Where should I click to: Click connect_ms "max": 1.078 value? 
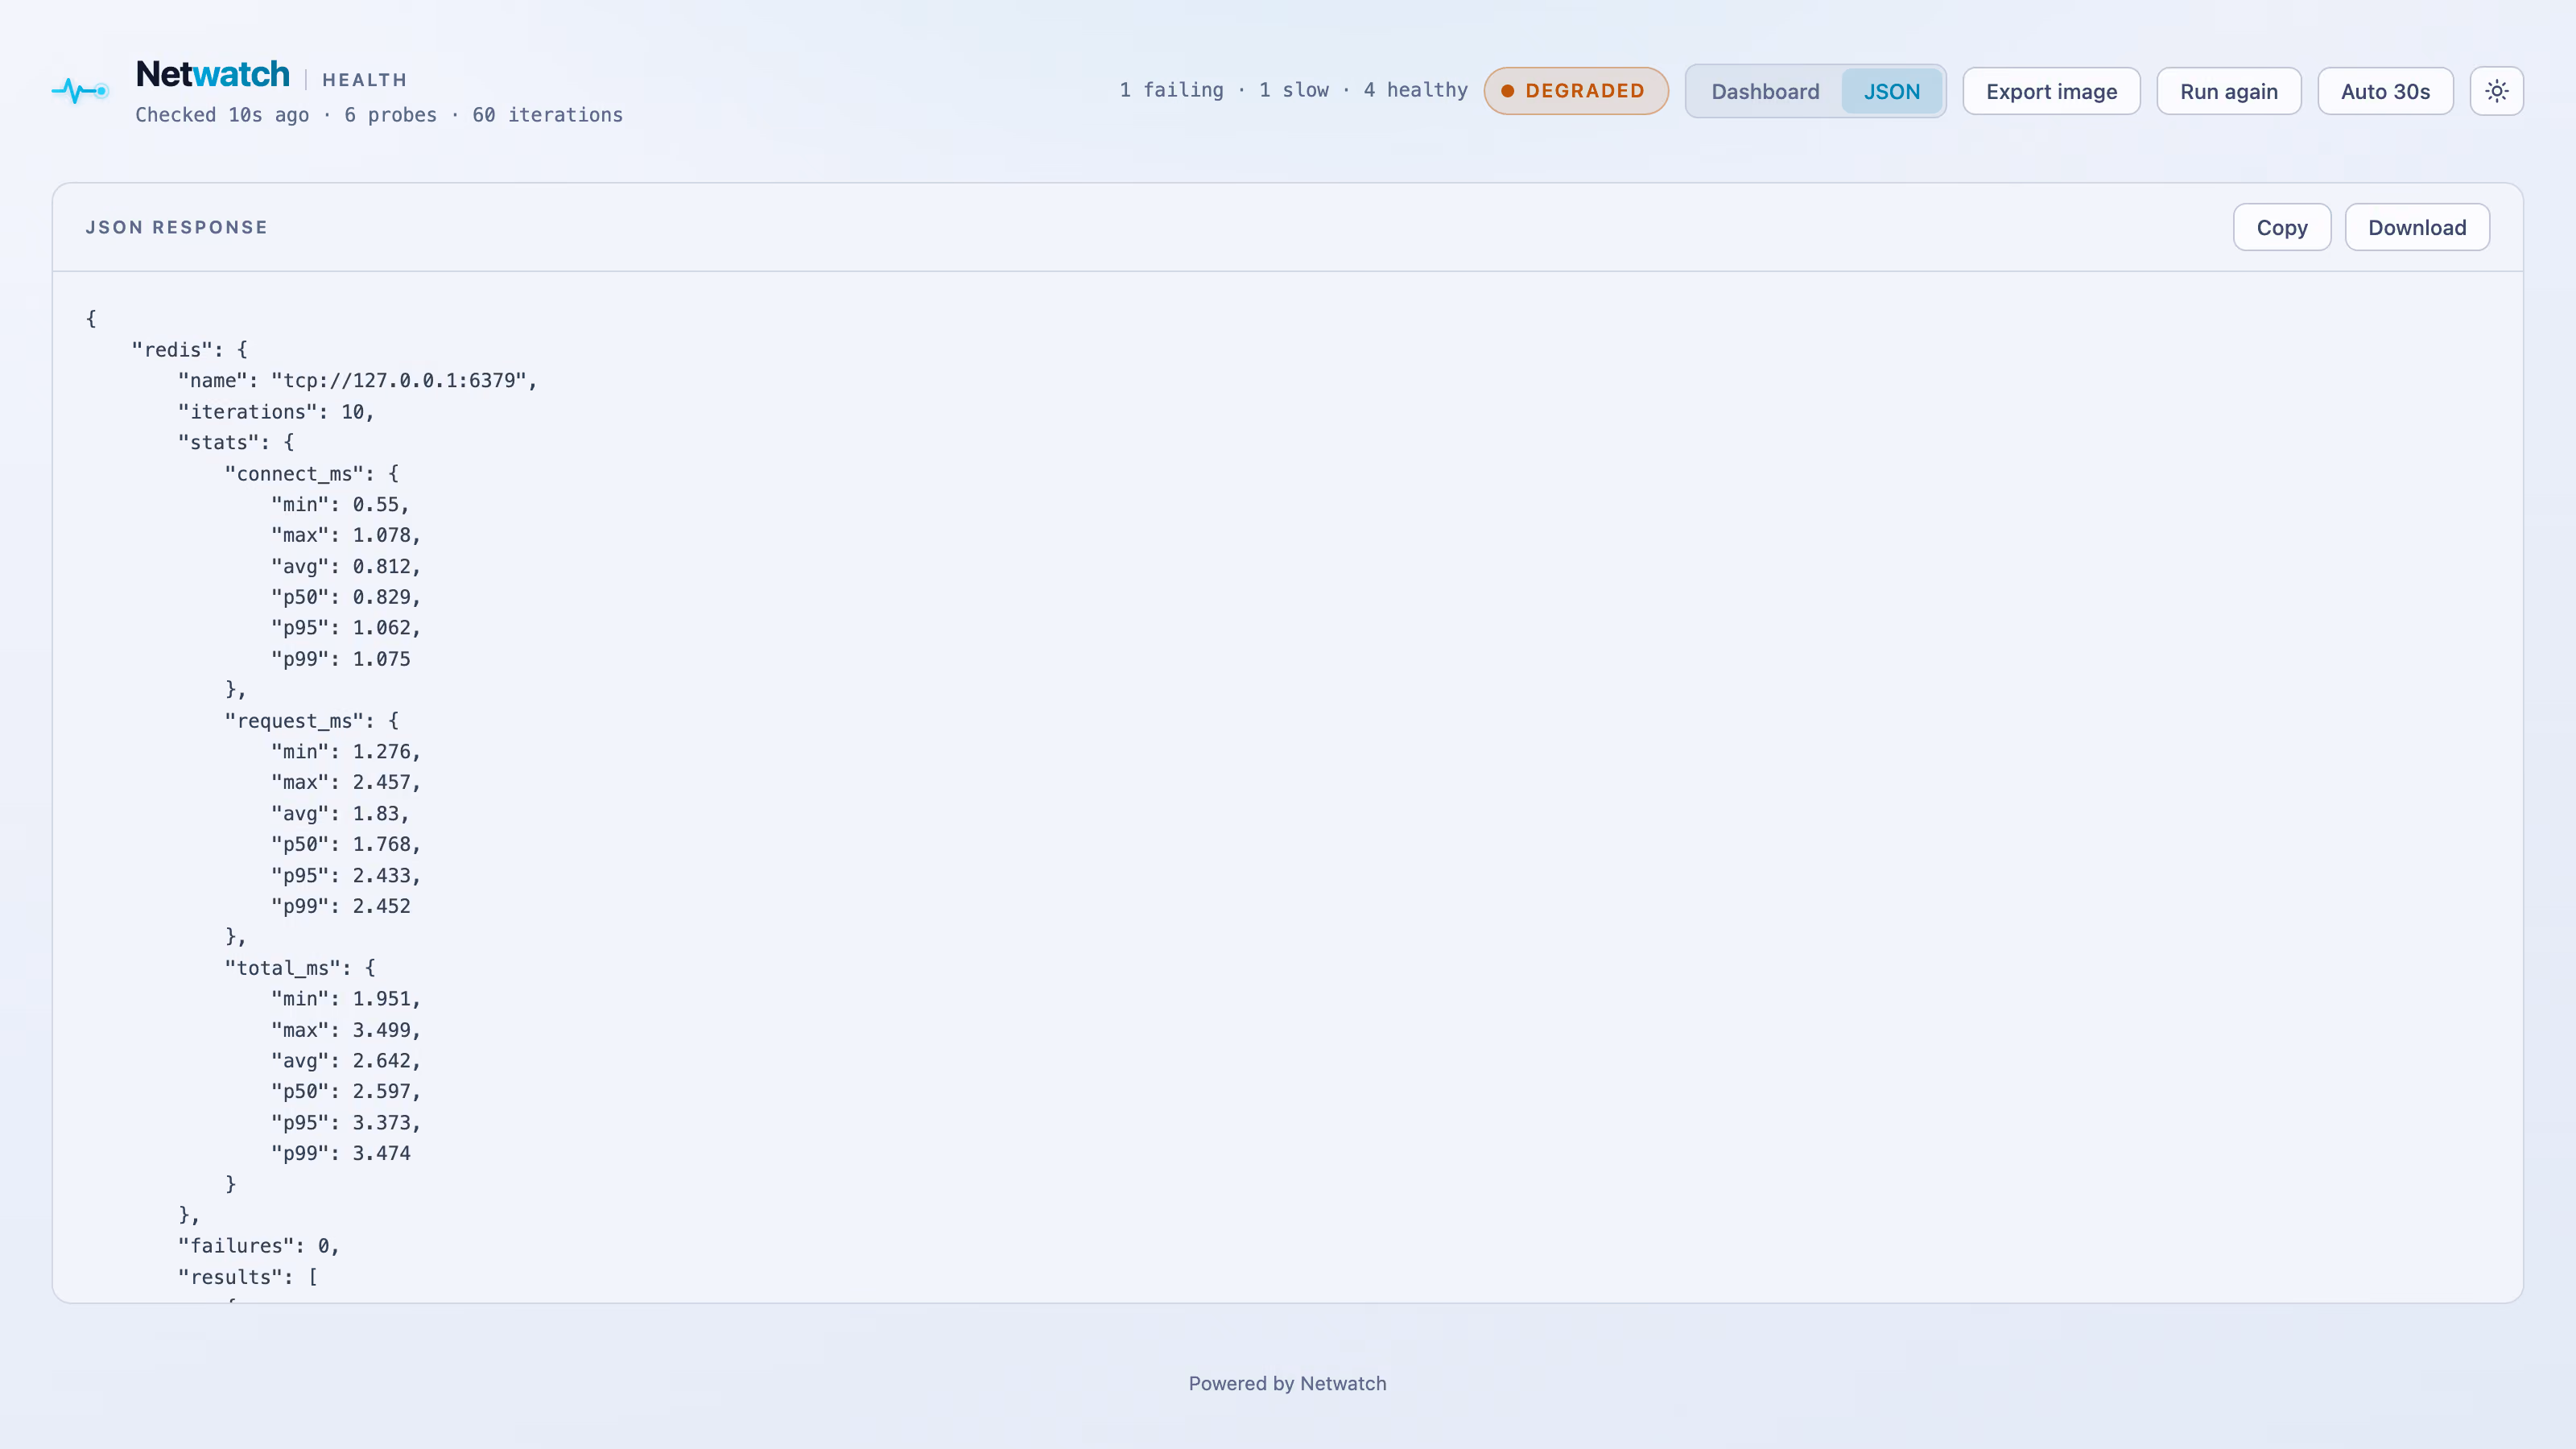[x=346, y=536]
